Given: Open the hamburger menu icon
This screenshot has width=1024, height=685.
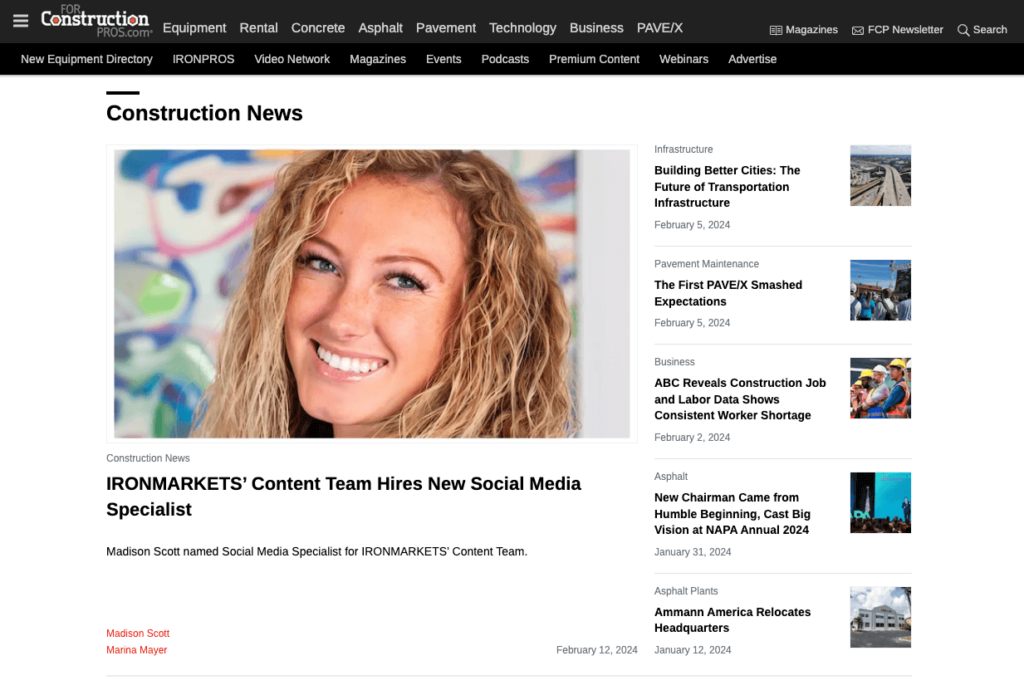Looking at the screenshot, I should (20, 21).
